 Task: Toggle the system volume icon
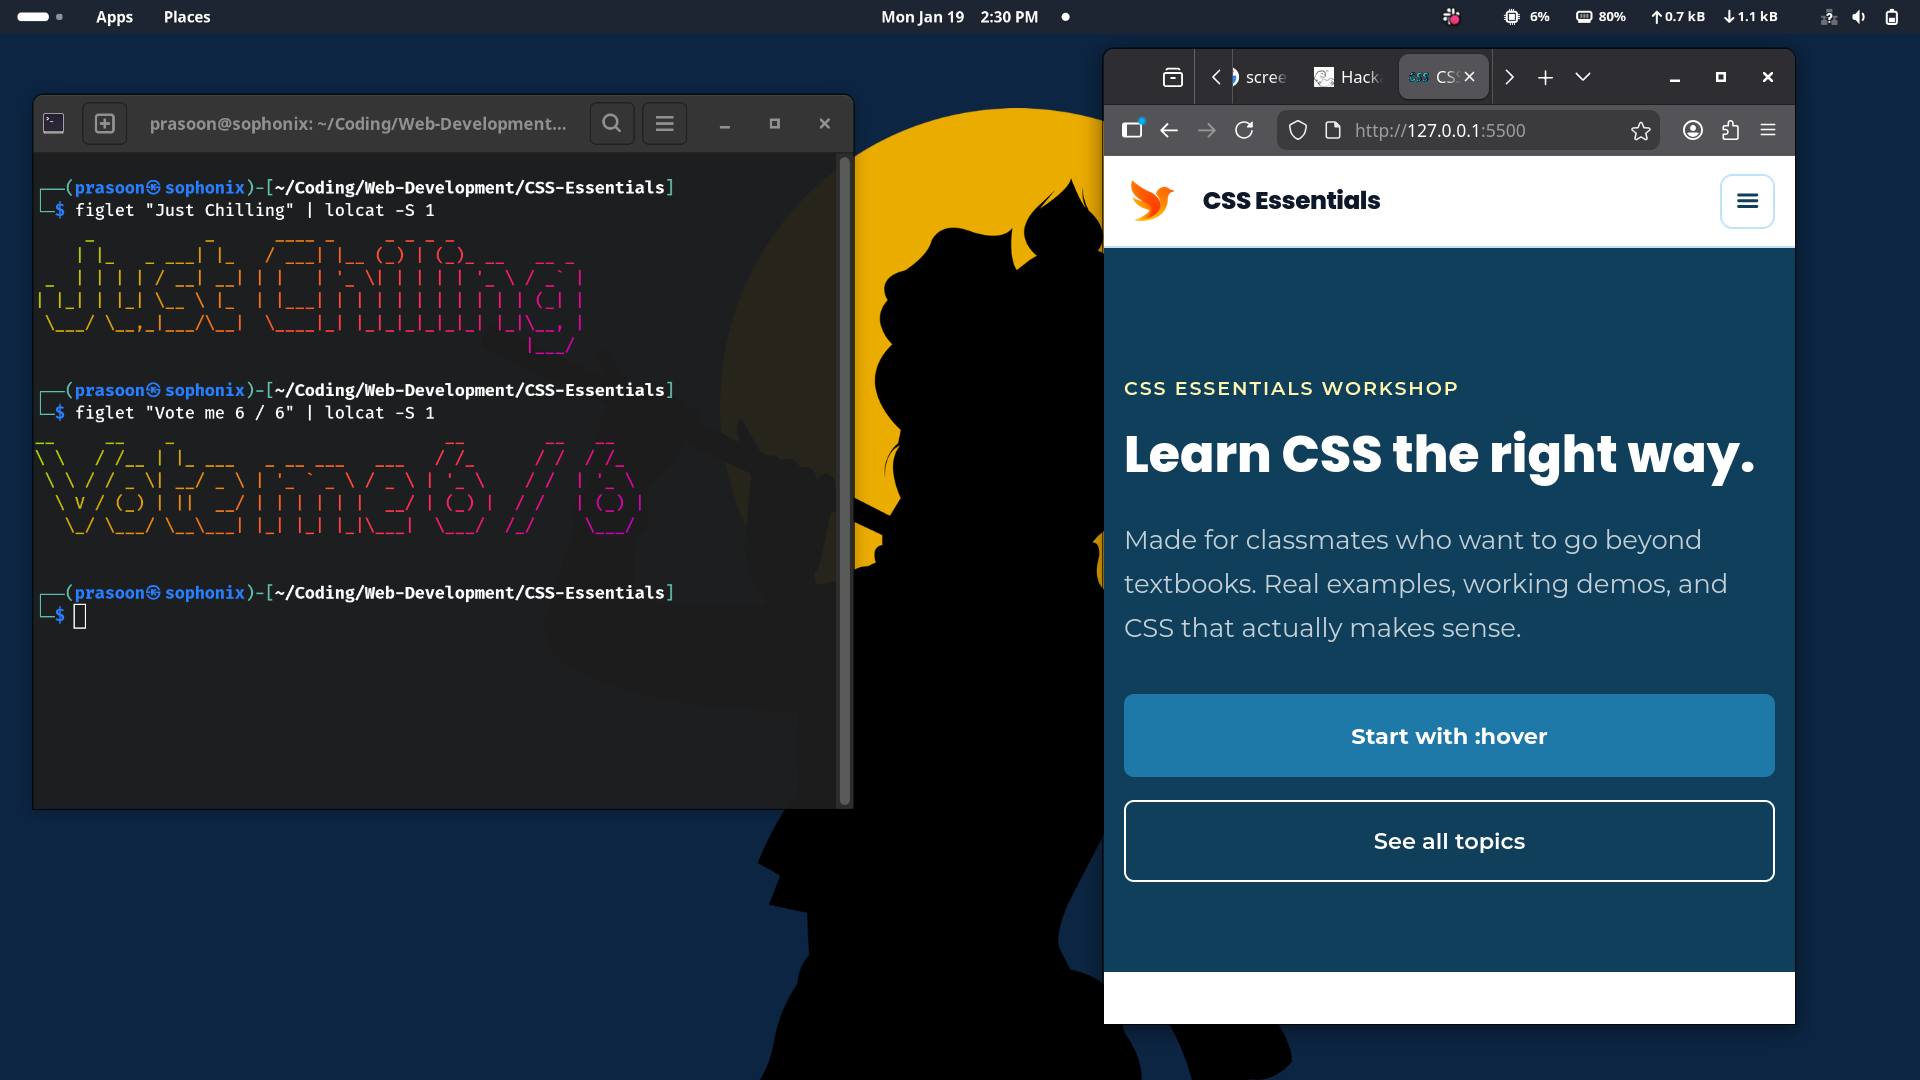[1858, 17]
